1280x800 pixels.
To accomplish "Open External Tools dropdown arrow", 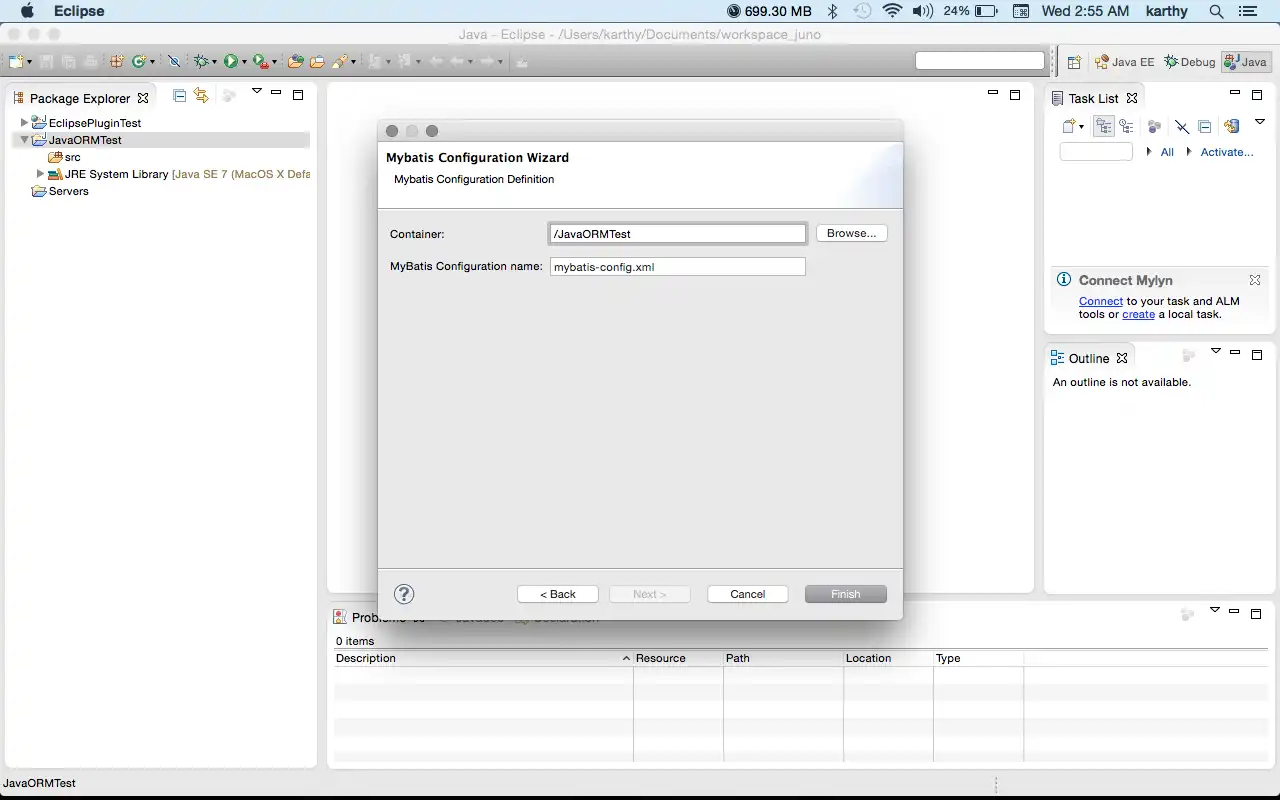I will point(275,62).
